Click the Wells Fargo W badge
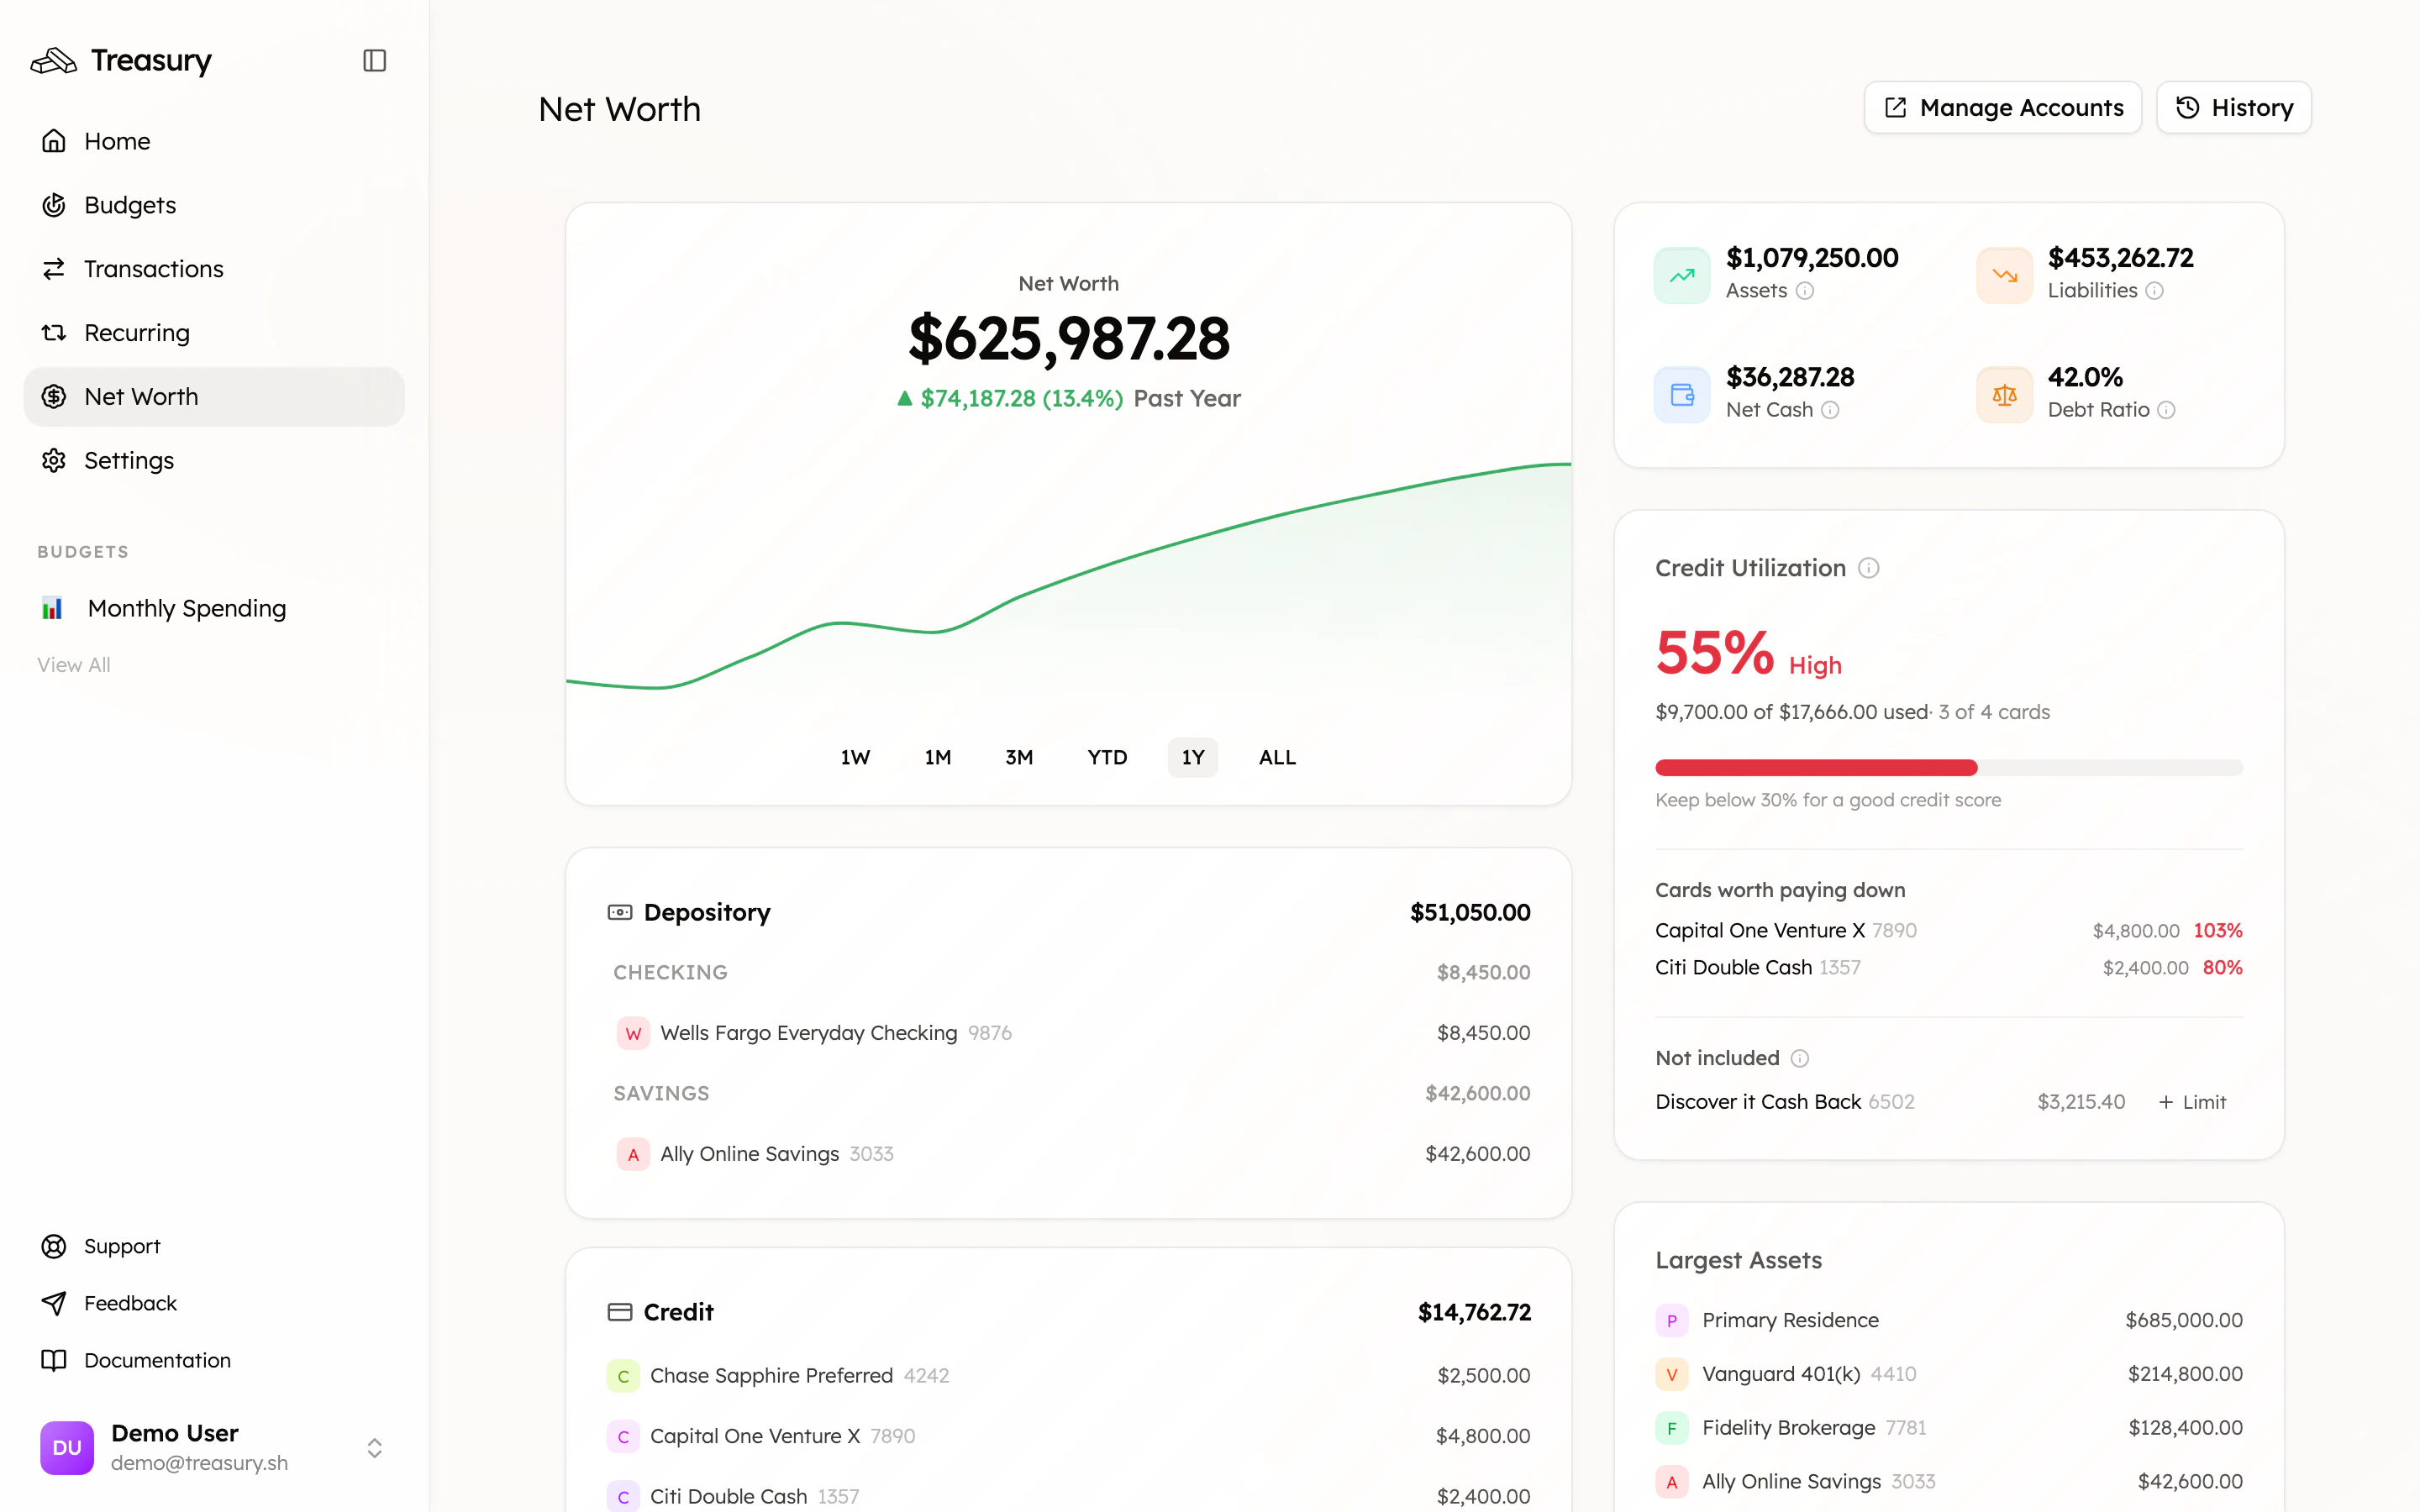This screenshot has width=2420, height=1512. pyautogui.click(x=633, y=1033)
